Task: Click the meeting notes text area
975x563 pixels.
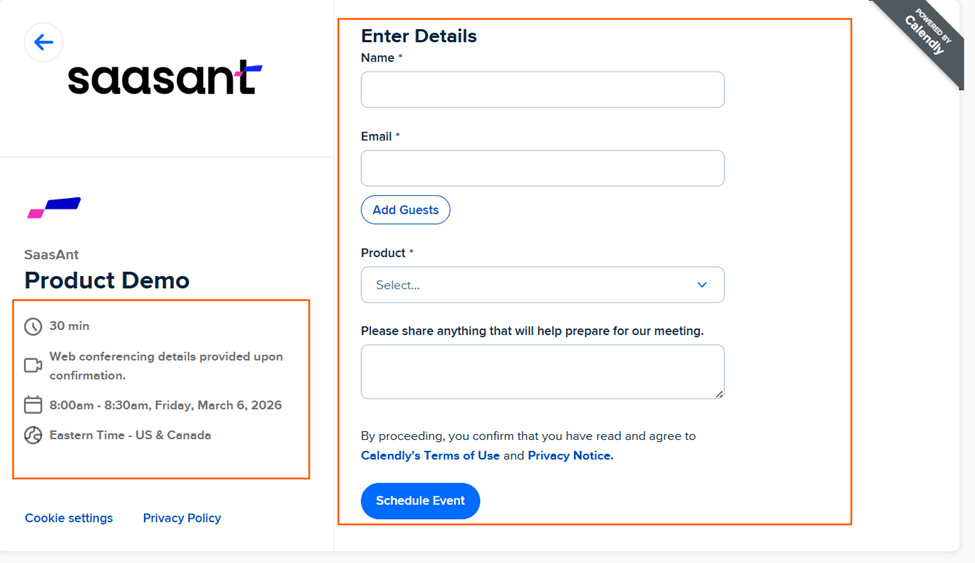Action: point(542,371)
